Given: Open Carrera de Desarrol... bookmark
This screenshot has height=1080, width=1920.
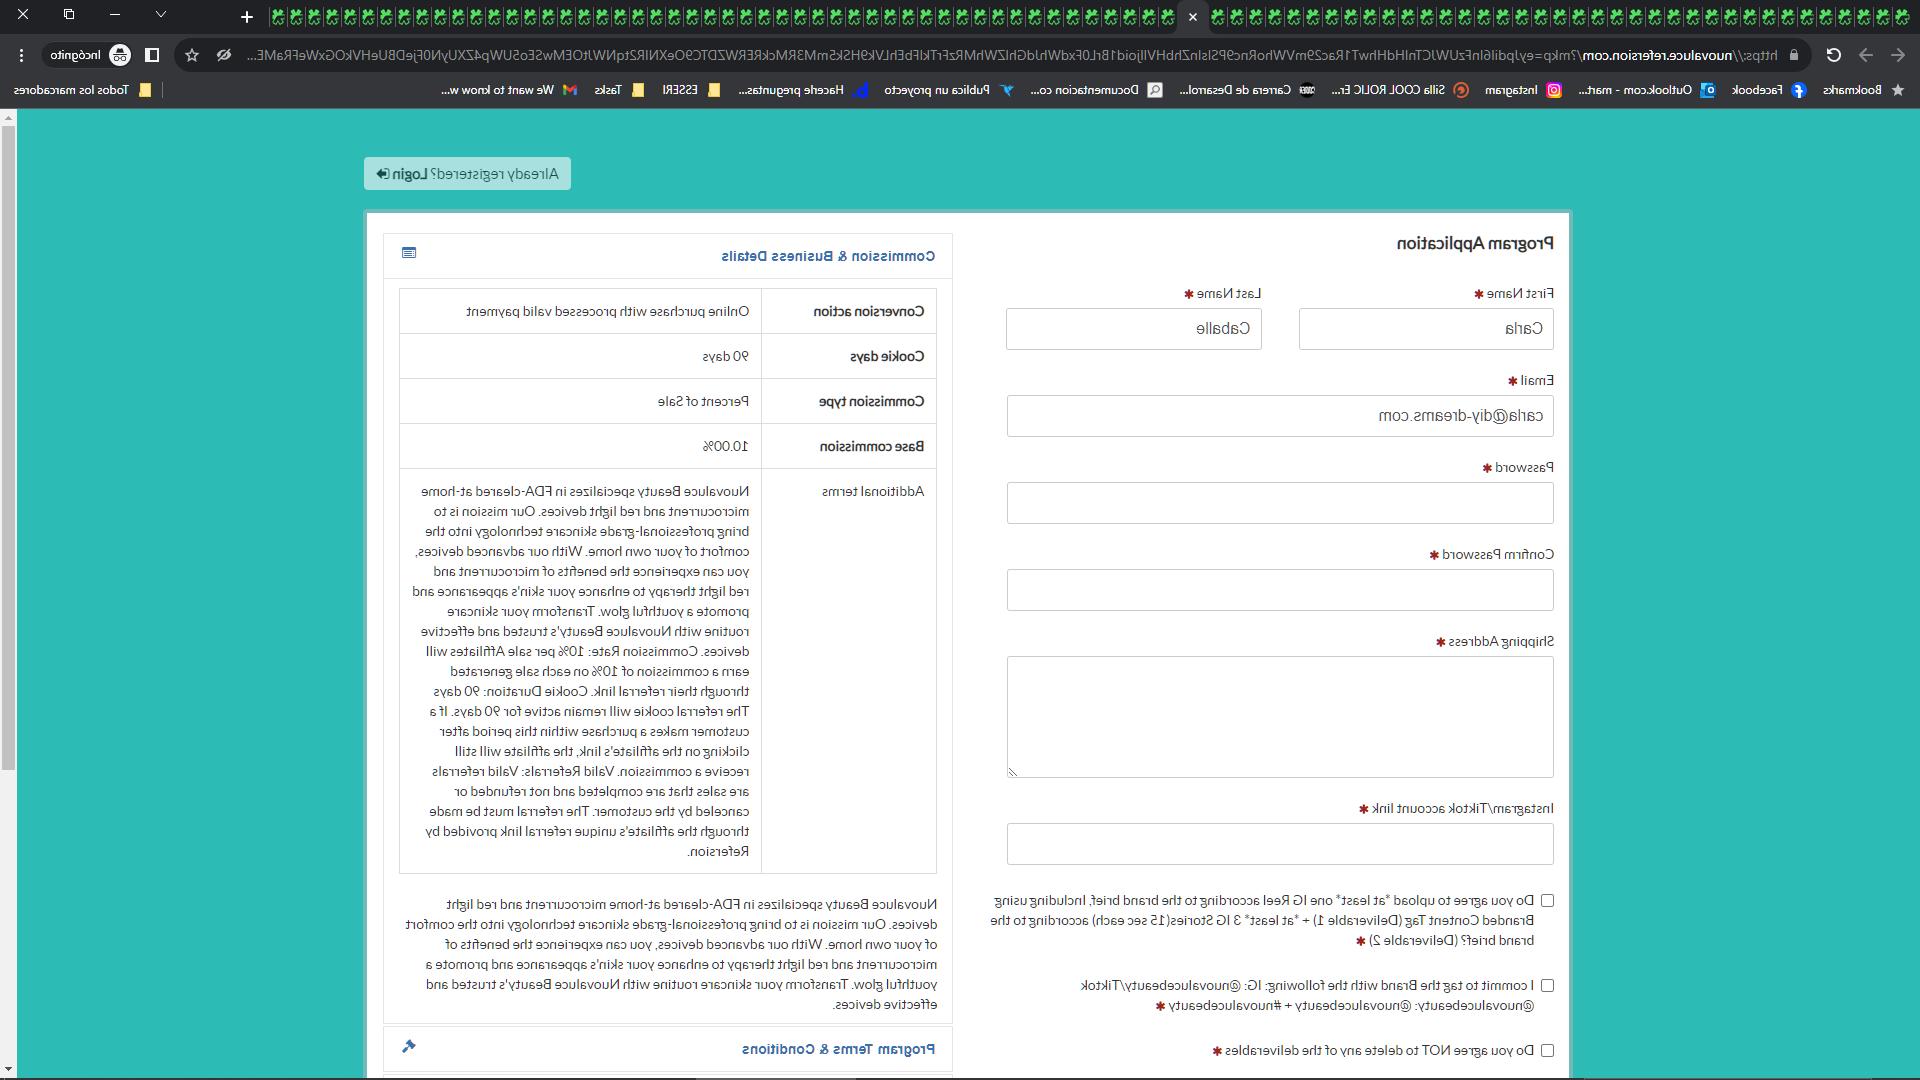Looking at the screenshot, I should tap(1247, 90).
